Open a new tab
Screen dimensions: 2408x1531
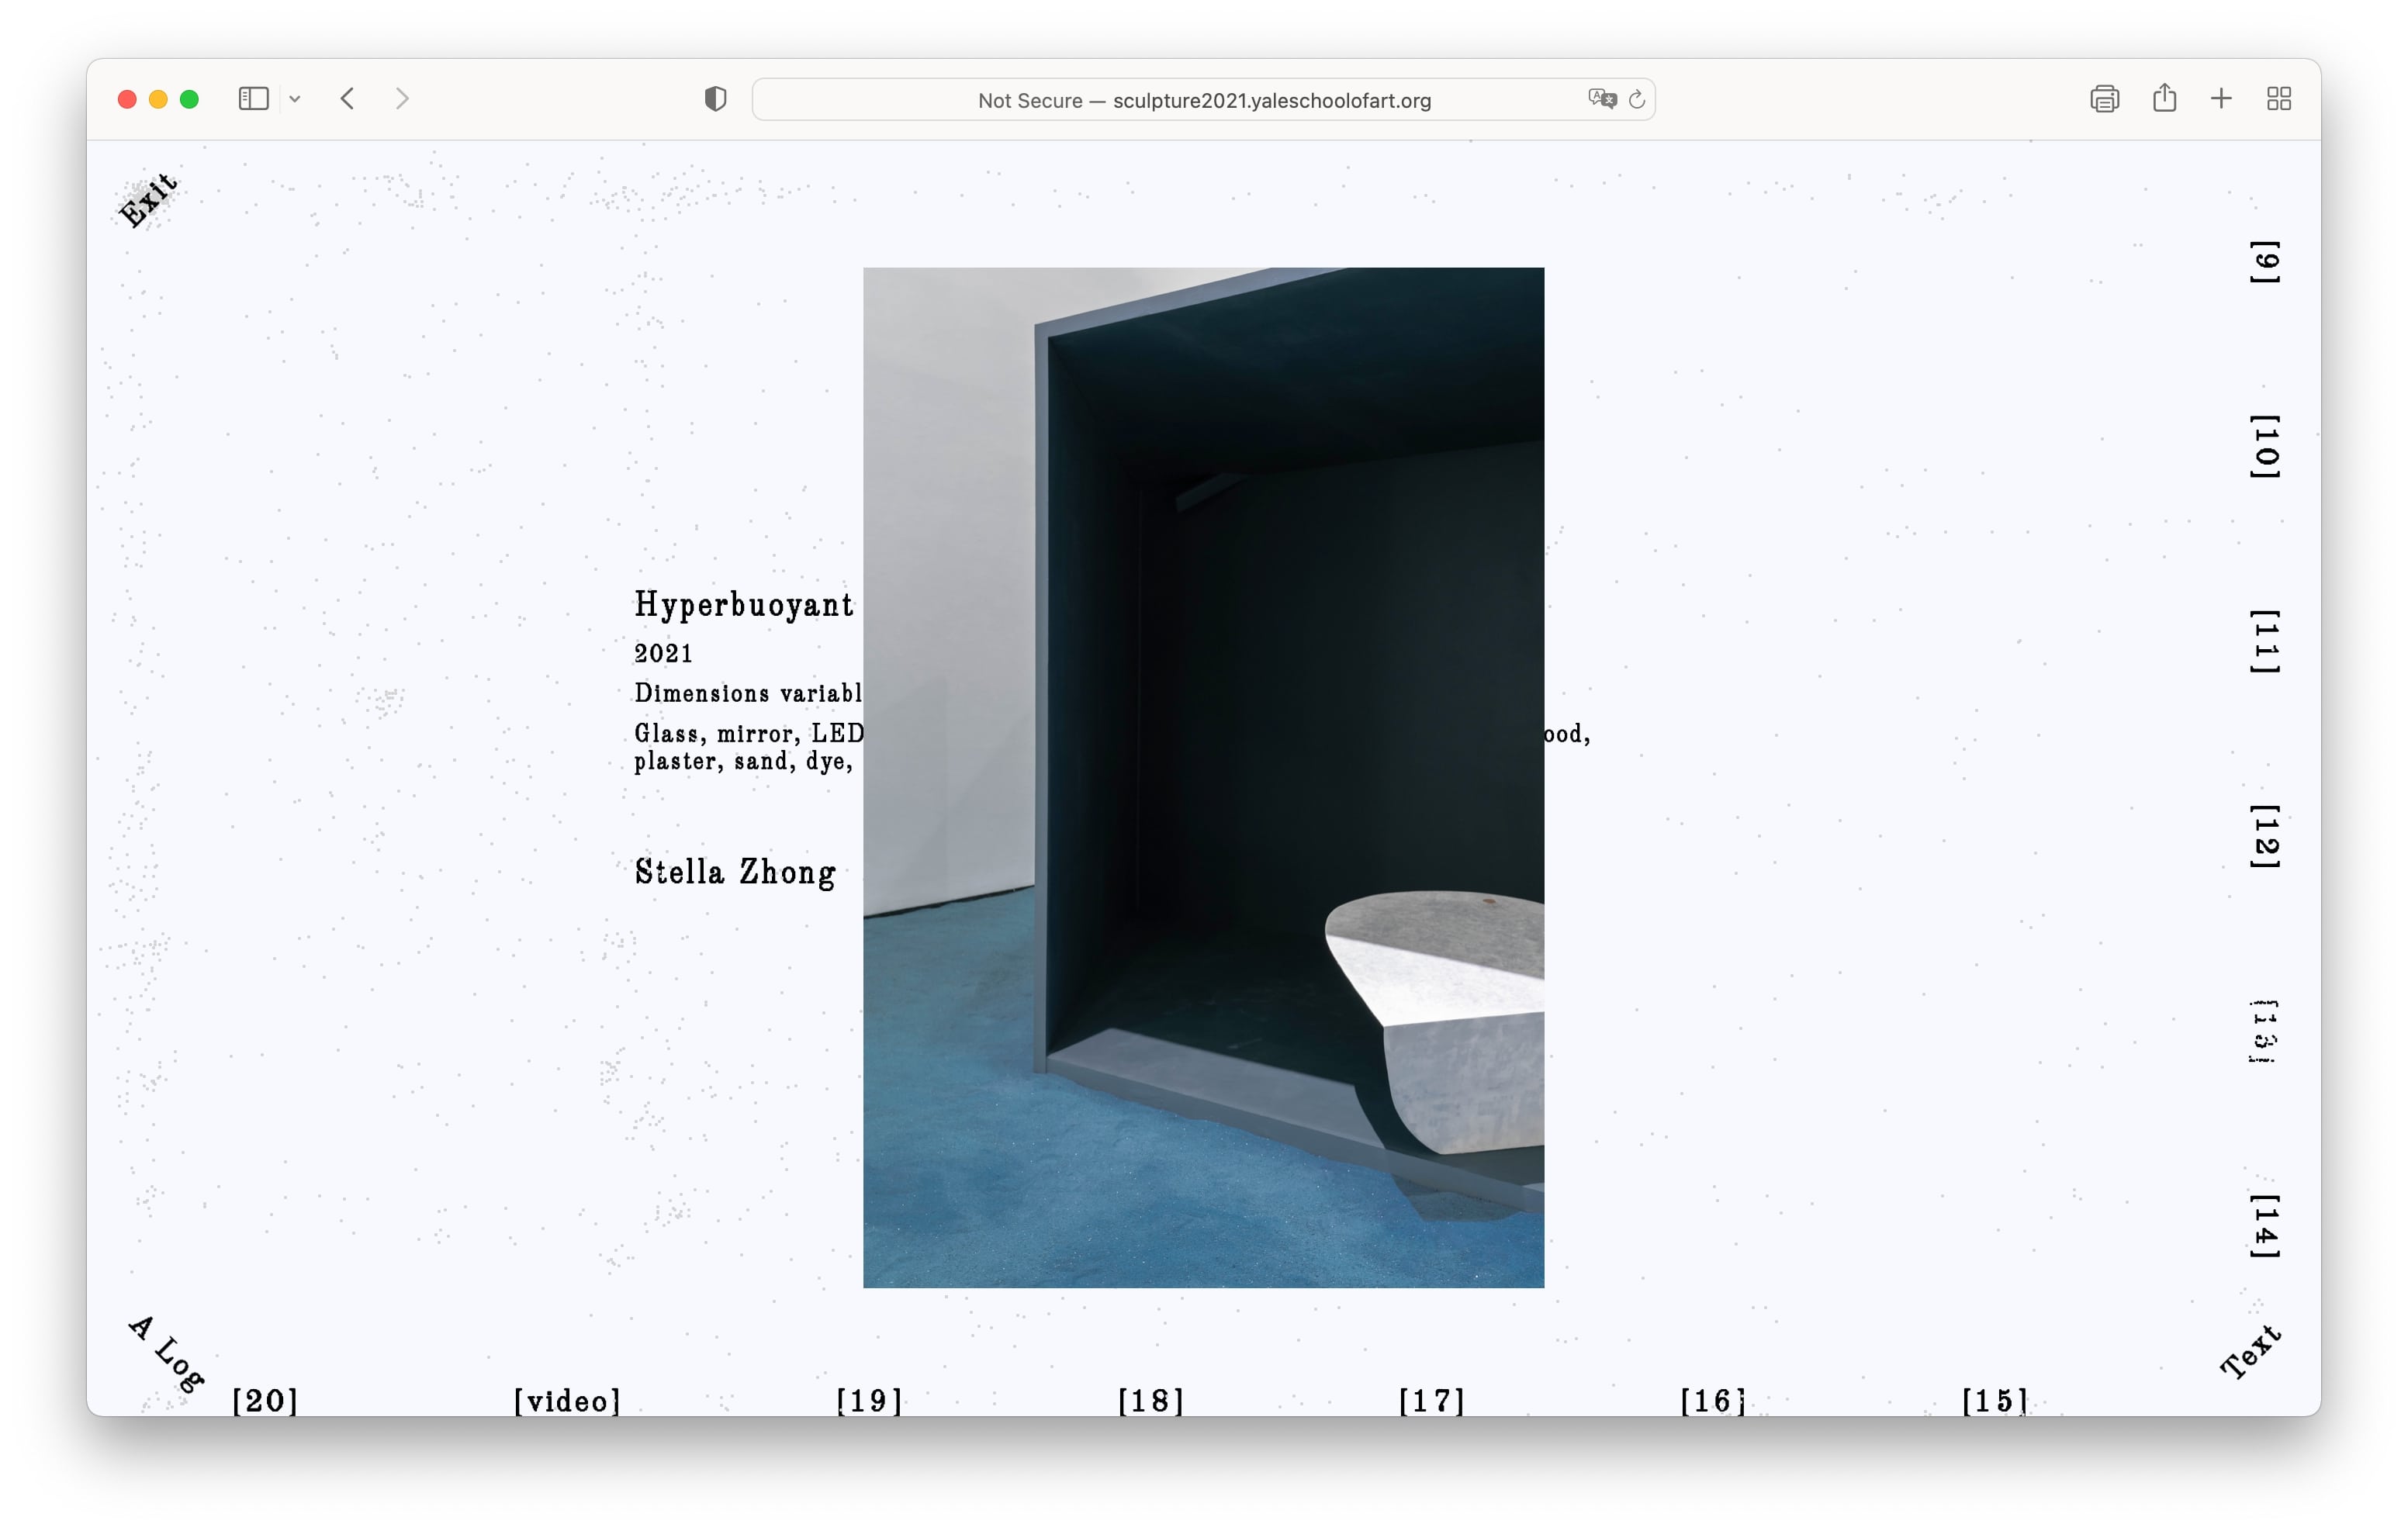2221,99
